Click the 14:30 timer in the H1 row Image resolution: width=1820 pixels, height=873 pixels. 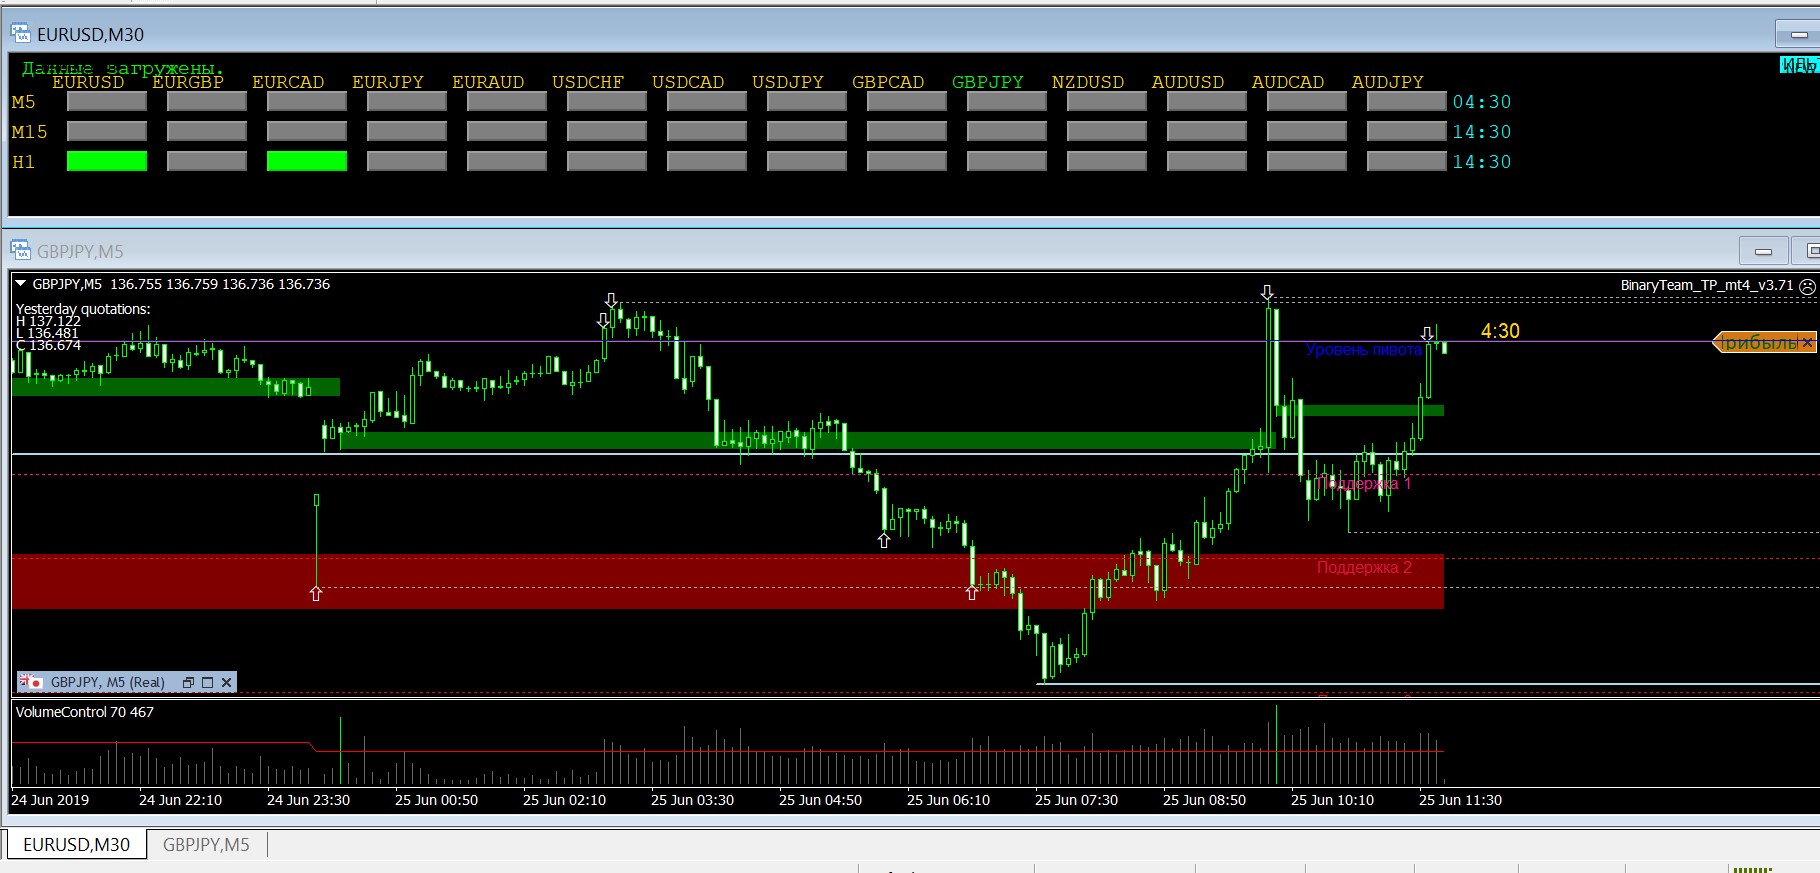point(1482,162)
